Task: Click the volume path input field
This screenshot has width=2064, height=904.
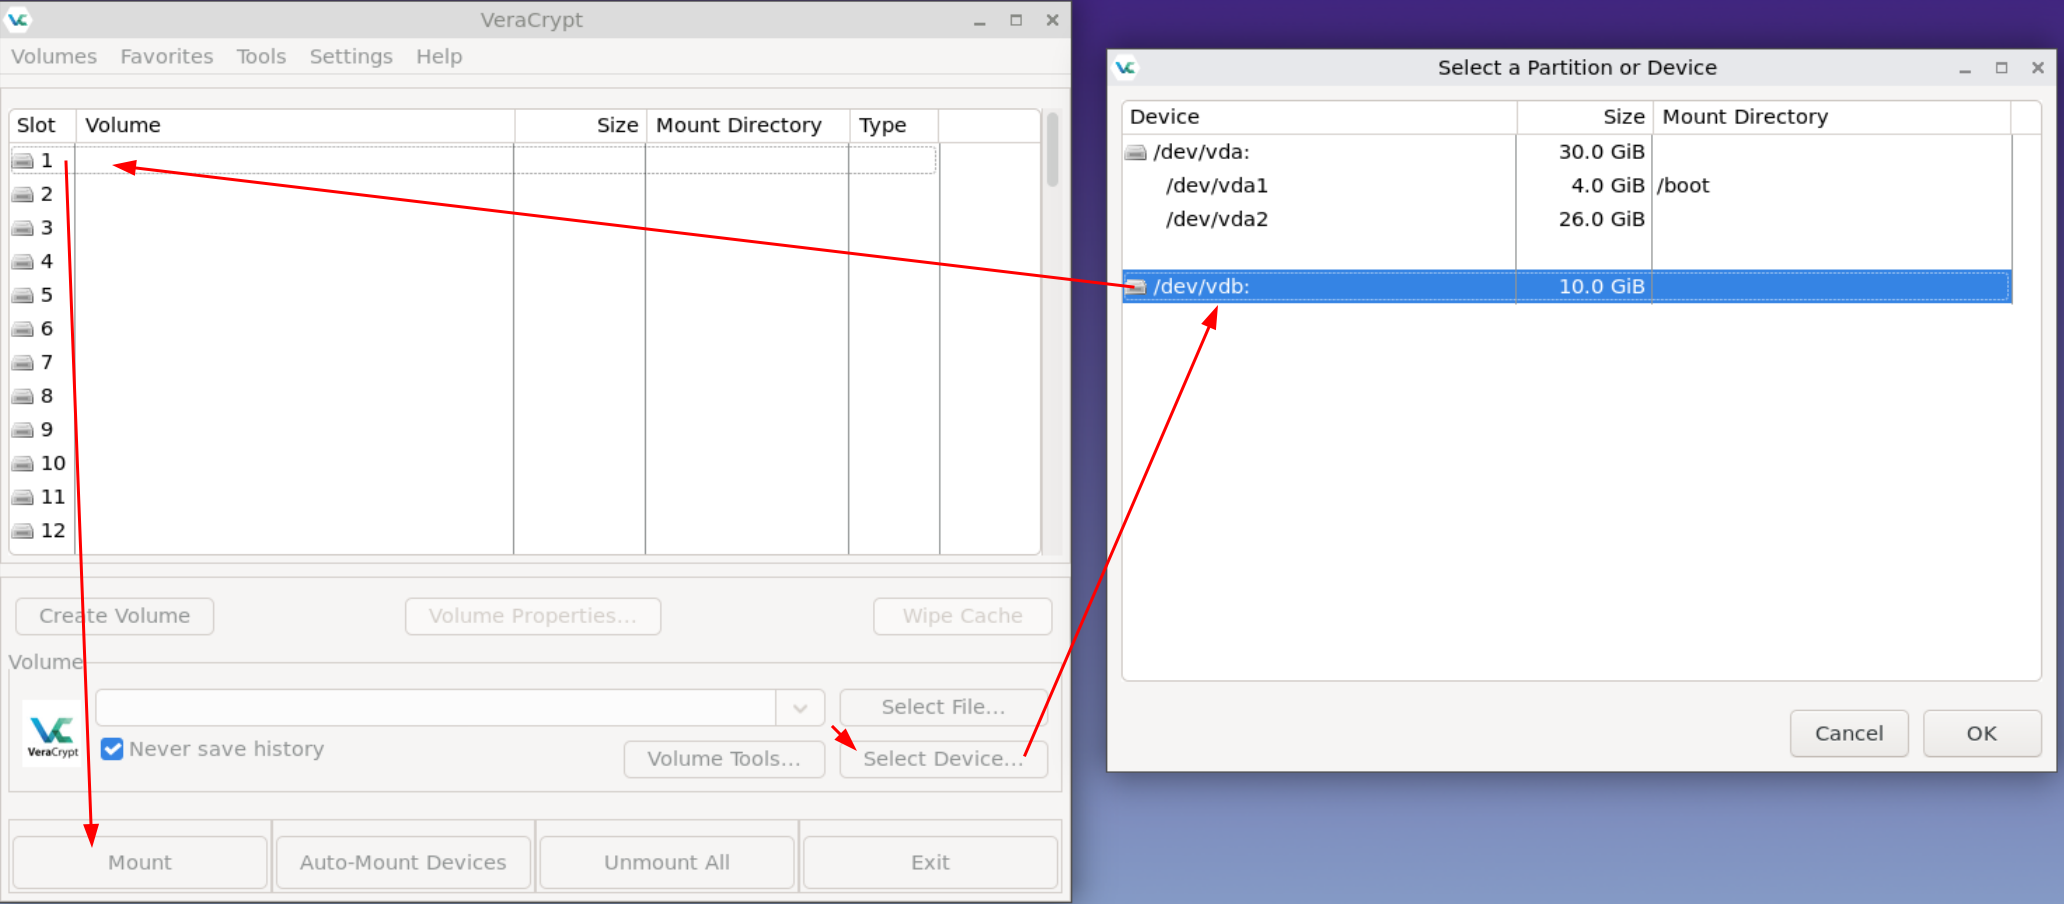Action: click(x=436, y=708)
